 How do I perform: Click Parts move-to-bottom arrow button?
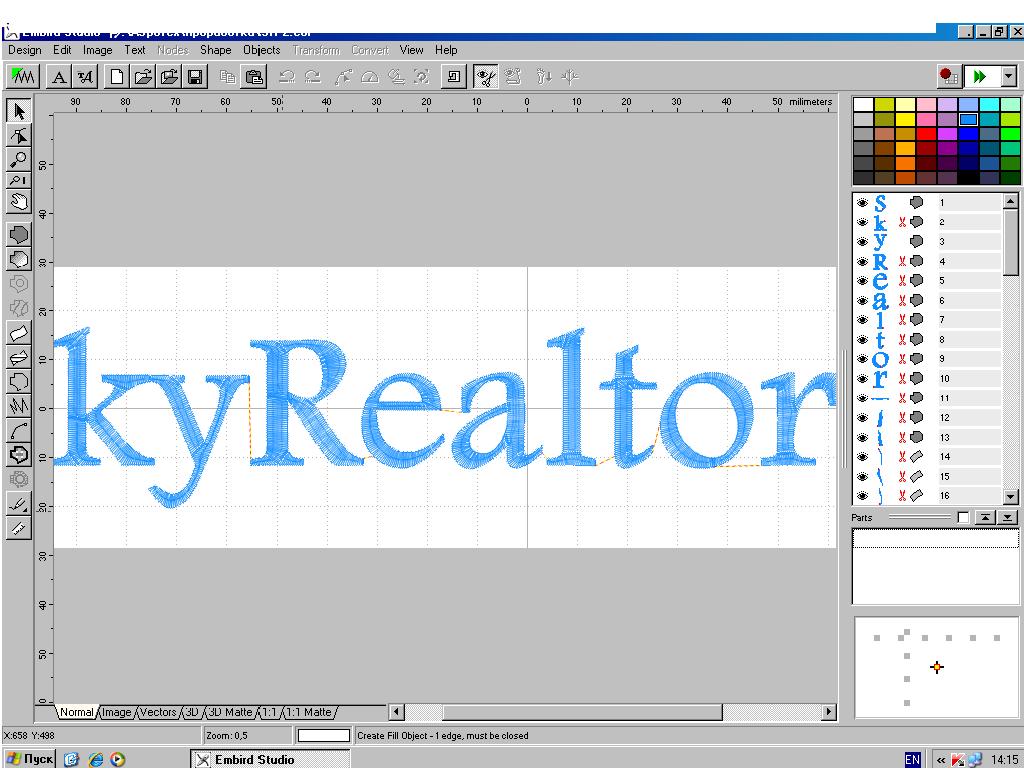tap(1008, 517)
